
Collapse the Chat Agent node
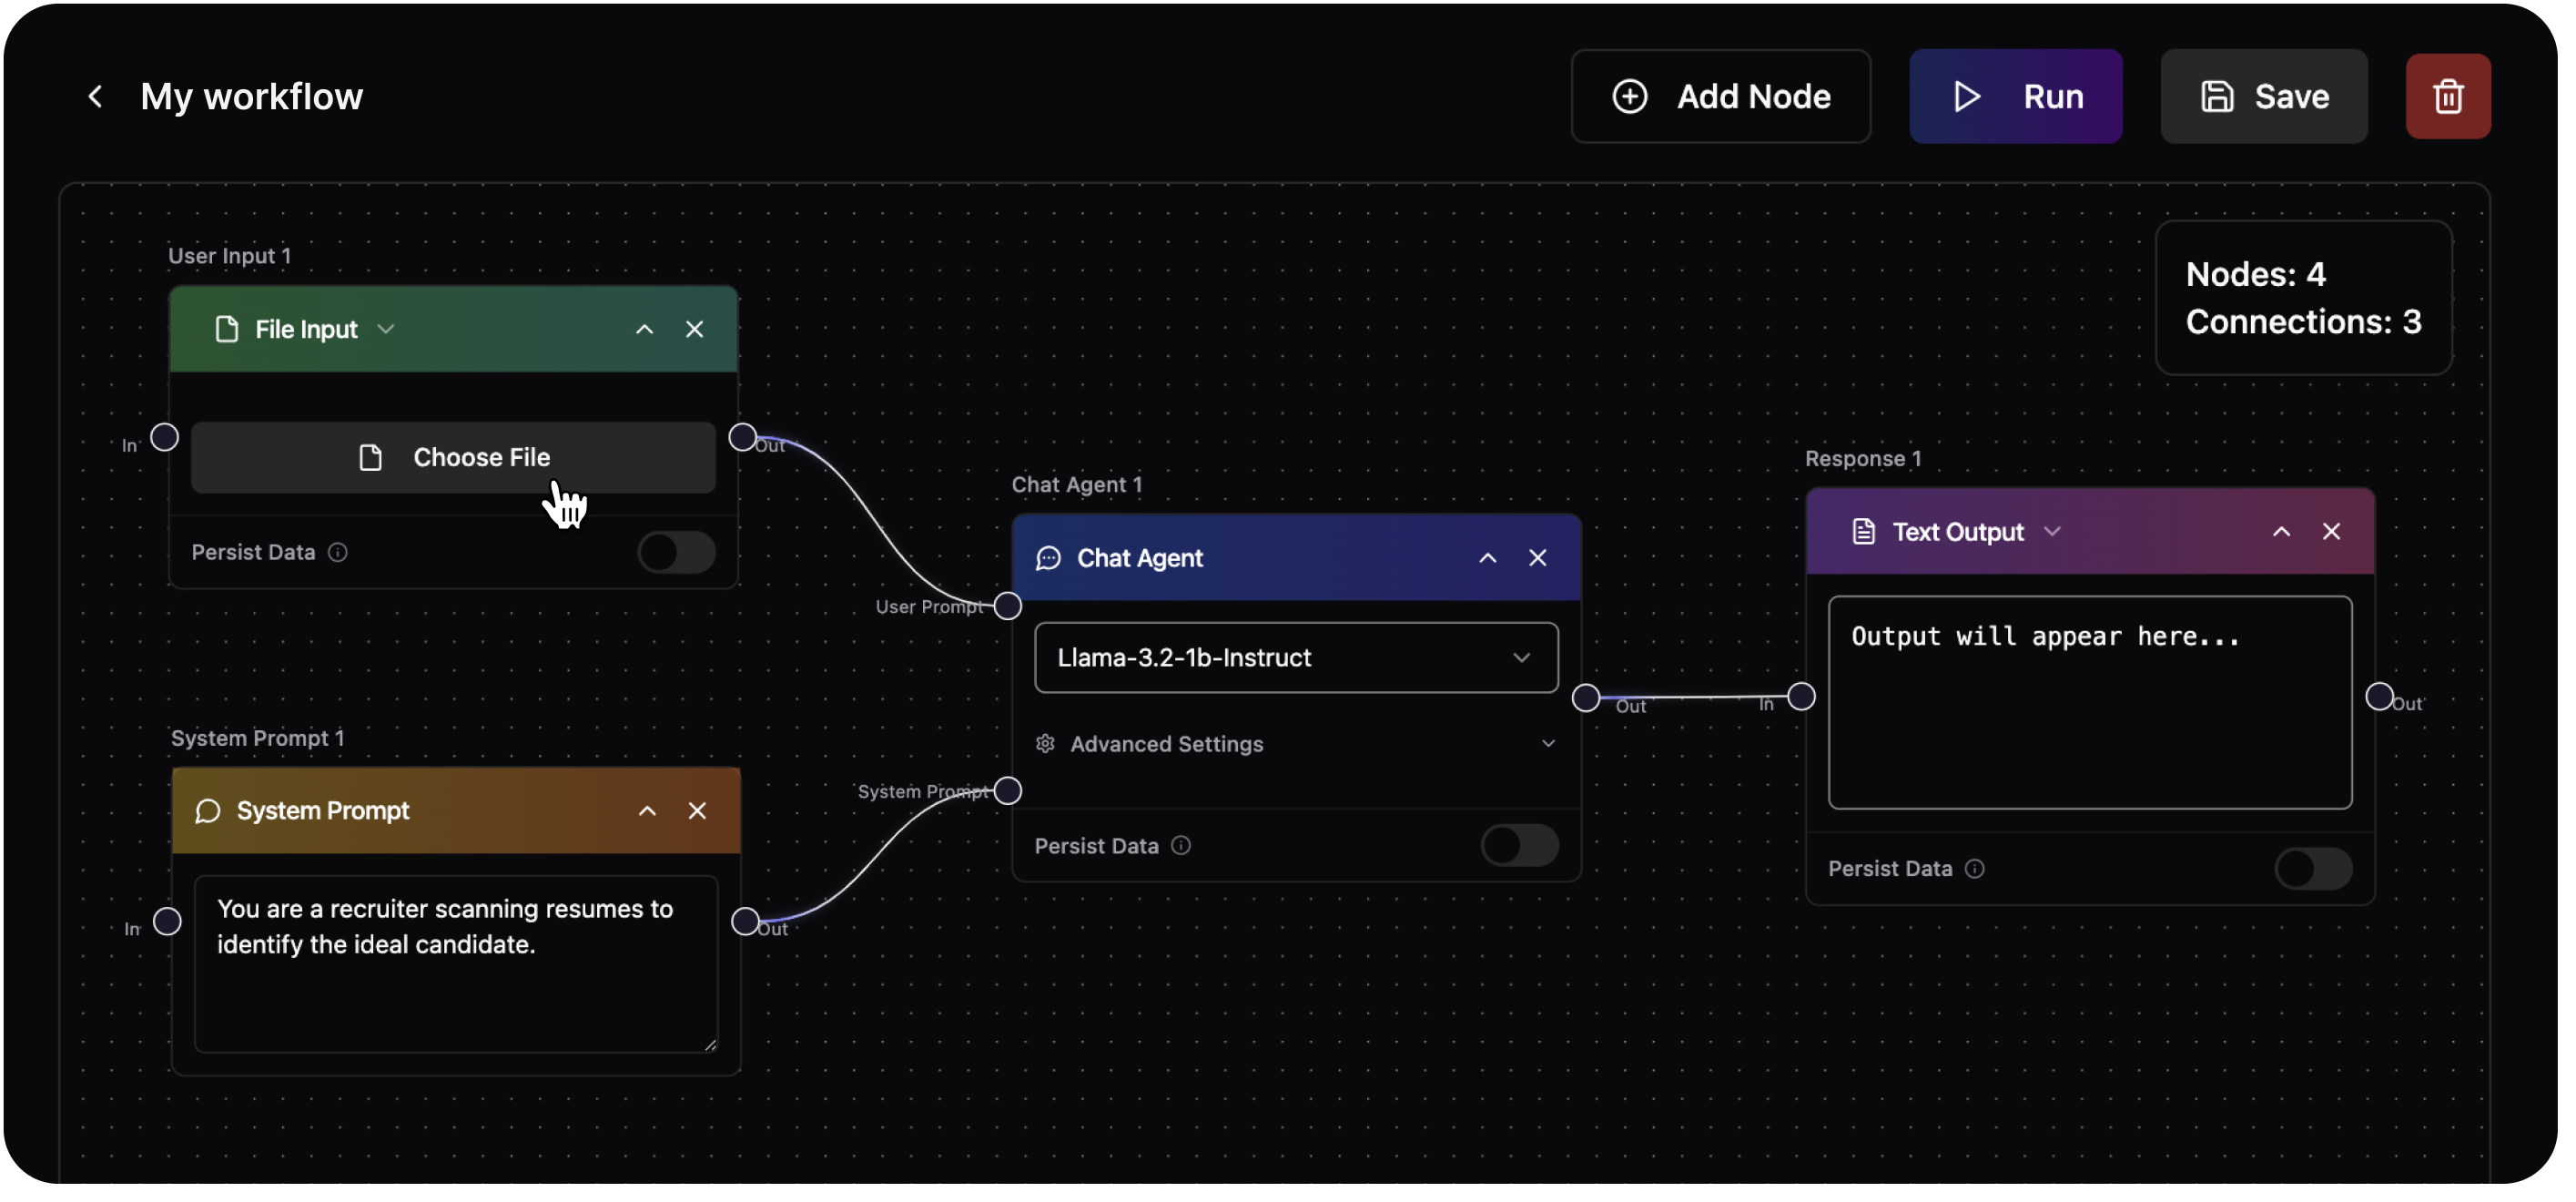[x=1487, y=558]
